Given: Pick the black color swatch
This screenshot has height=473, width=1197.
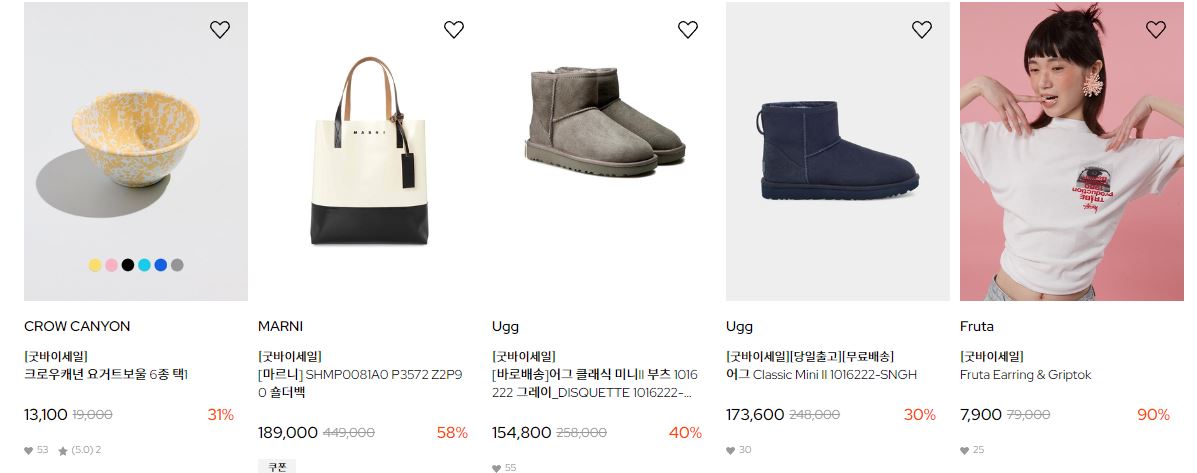Looking at the screenshot, I should tap(127, 265).
